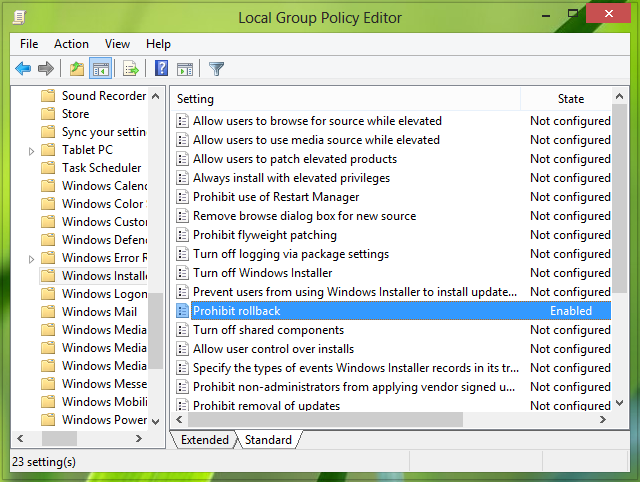
Task: Toggle the Show/Hide Console Tree icon
Action: pyautogui.click(x=100, y=69)
